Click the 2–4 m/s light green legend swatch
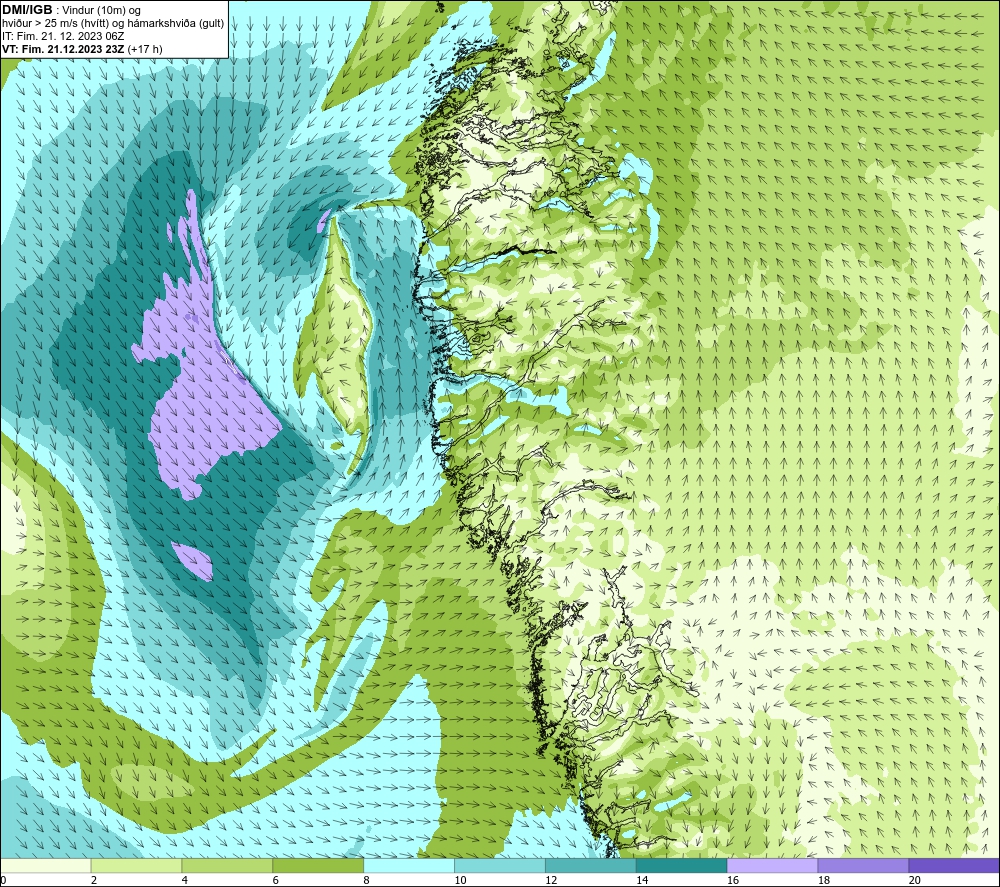 click(136, 865)
